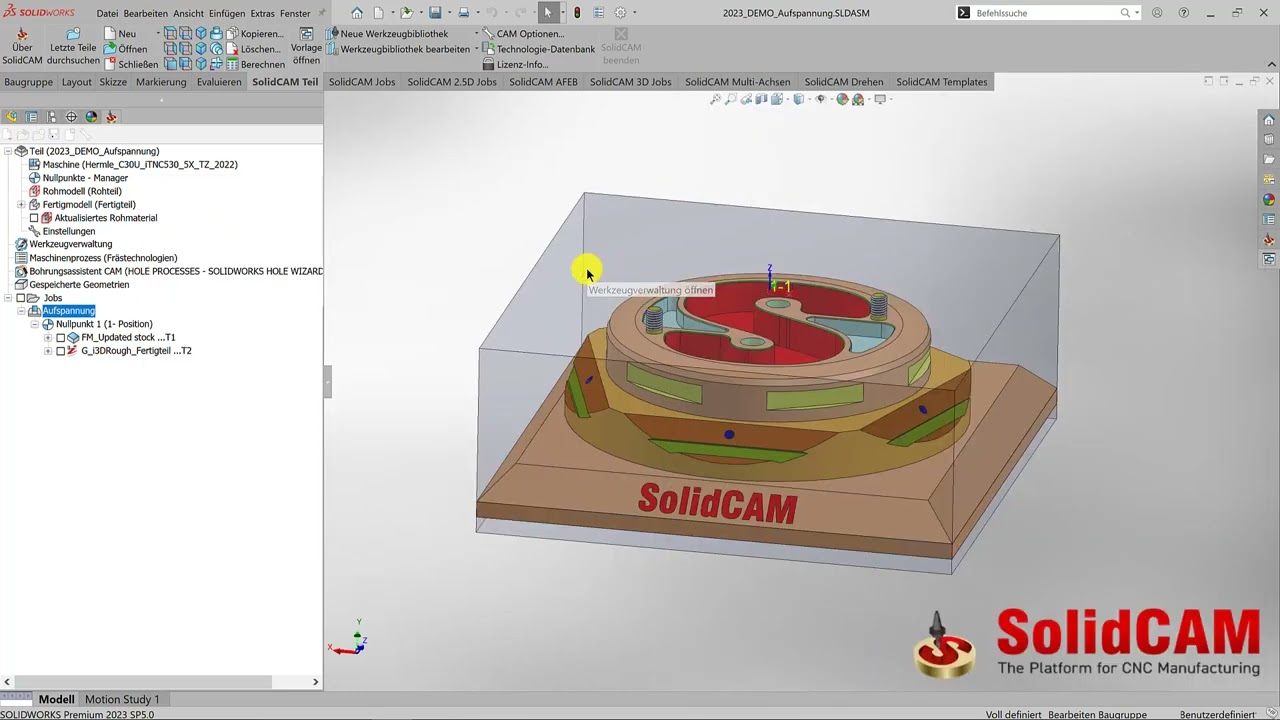Select Rohmodell (Rohteil) tree item

[74, 191]
